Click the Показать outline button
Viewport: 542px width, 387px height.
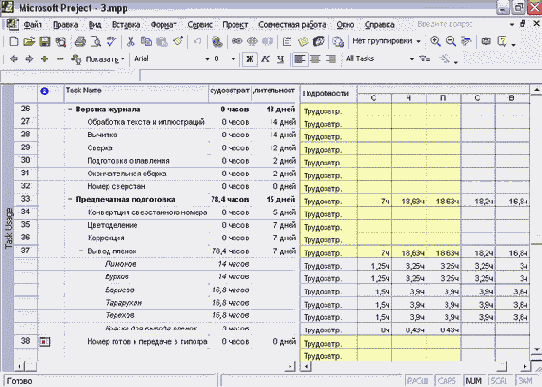(98, 59)
